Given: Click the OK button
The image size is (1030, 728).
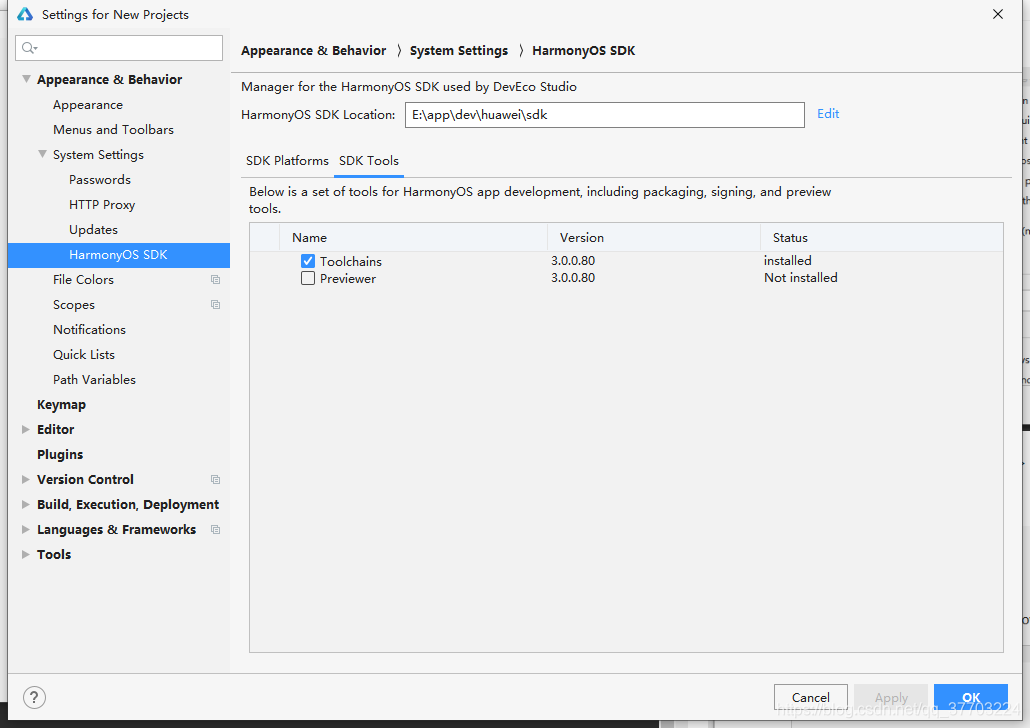Looking at the screenshot, I should tap(971, 697).
